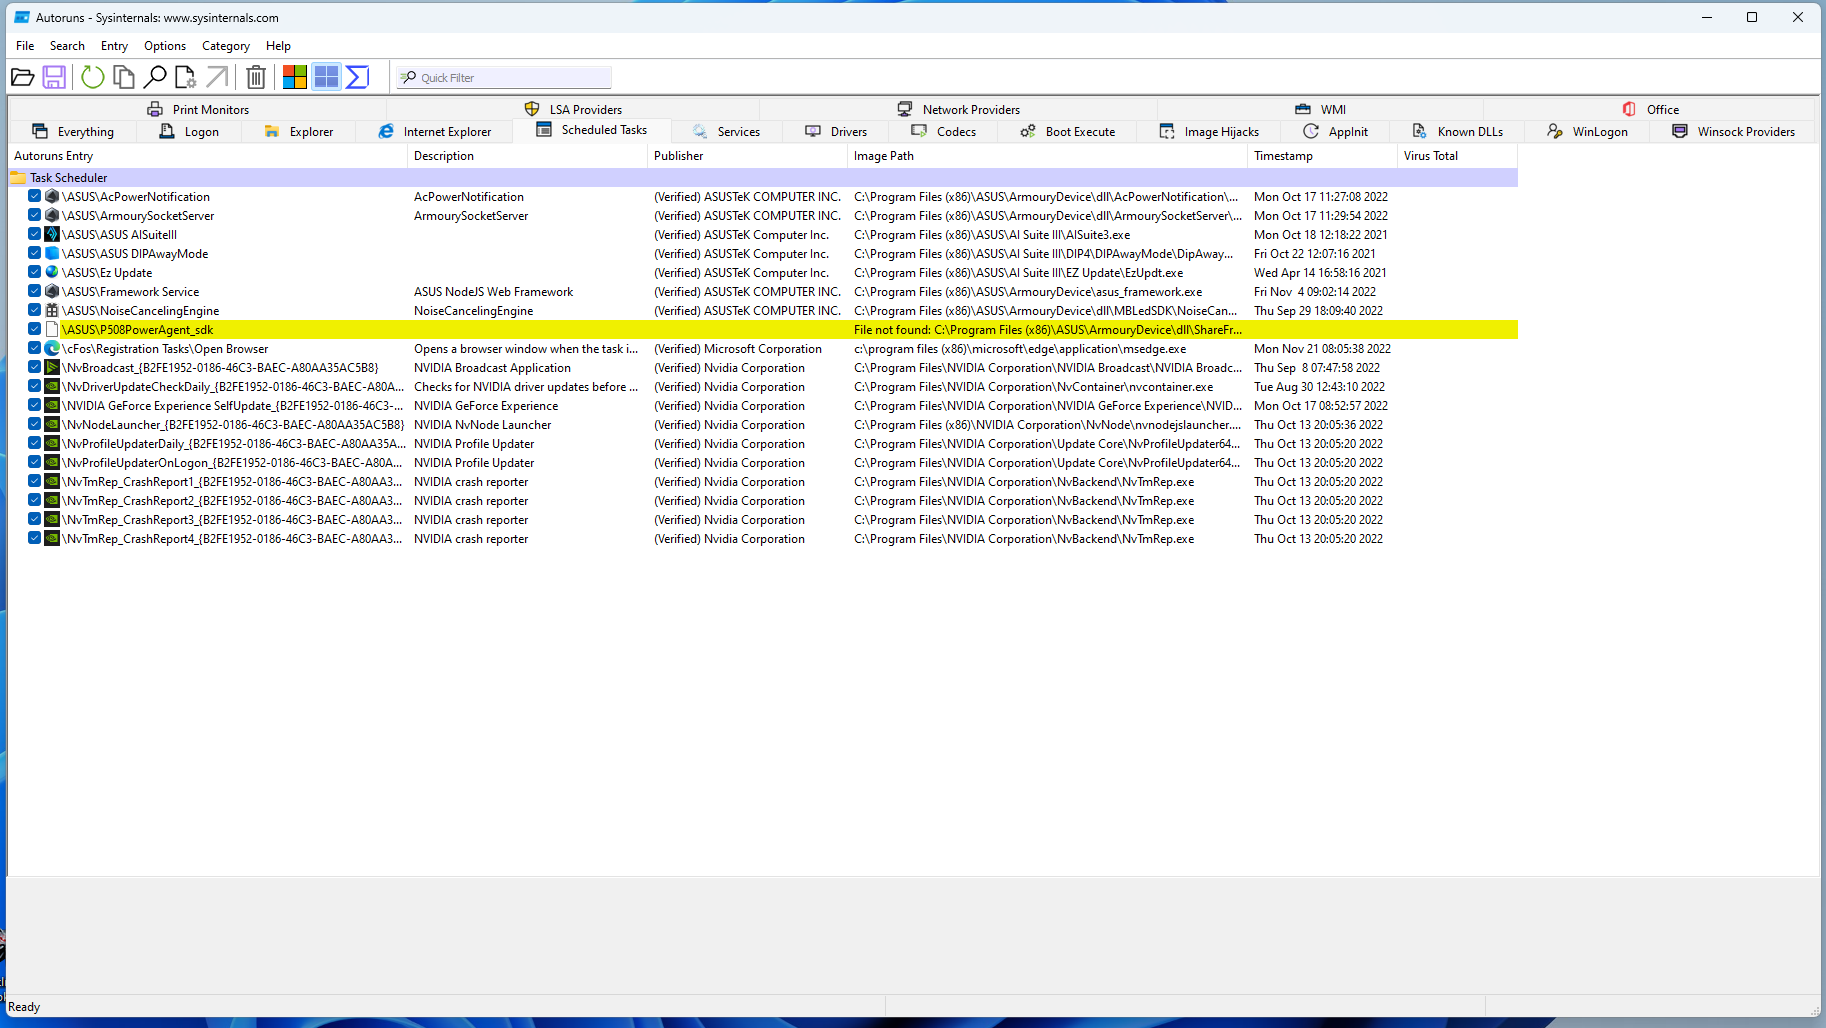
Task: Select the "NVIDIA NvNode Launcher" description
Action: 483,425
